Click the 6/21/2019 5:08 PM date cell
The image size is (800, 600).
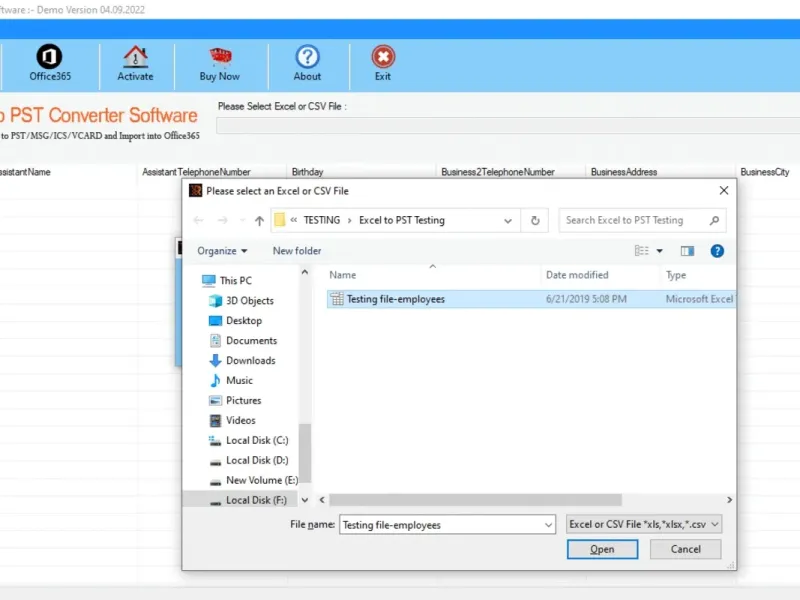(586, 299)
